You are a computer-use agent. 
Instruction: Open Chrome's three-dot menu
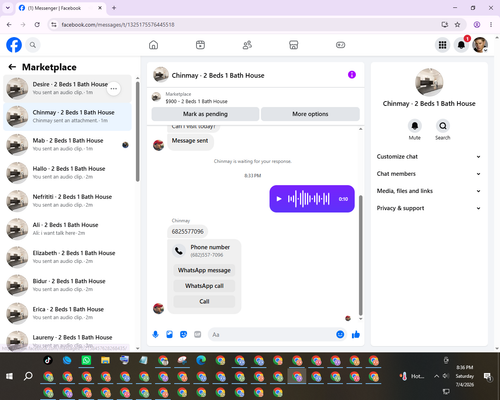(491, 25)
